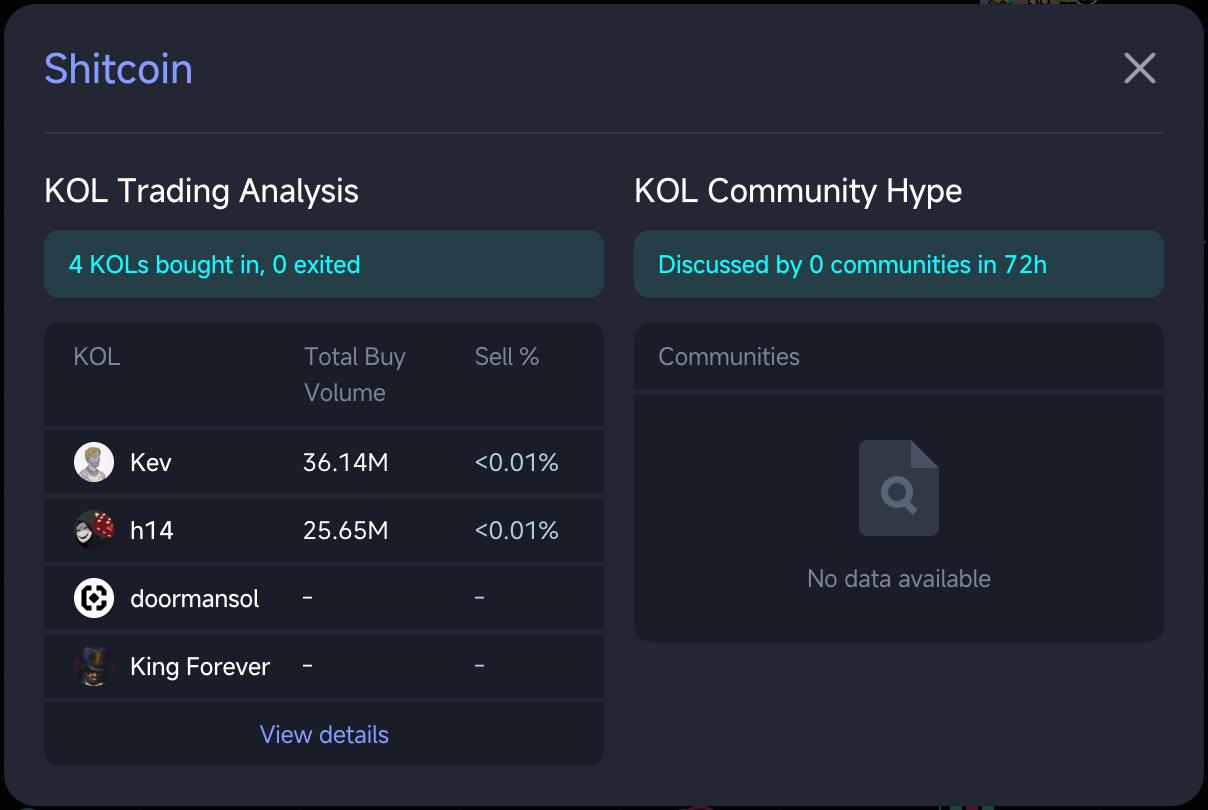This screenshot has height=810, width=1208.
Task: Click the KOL column header
Action: (97, 357)
